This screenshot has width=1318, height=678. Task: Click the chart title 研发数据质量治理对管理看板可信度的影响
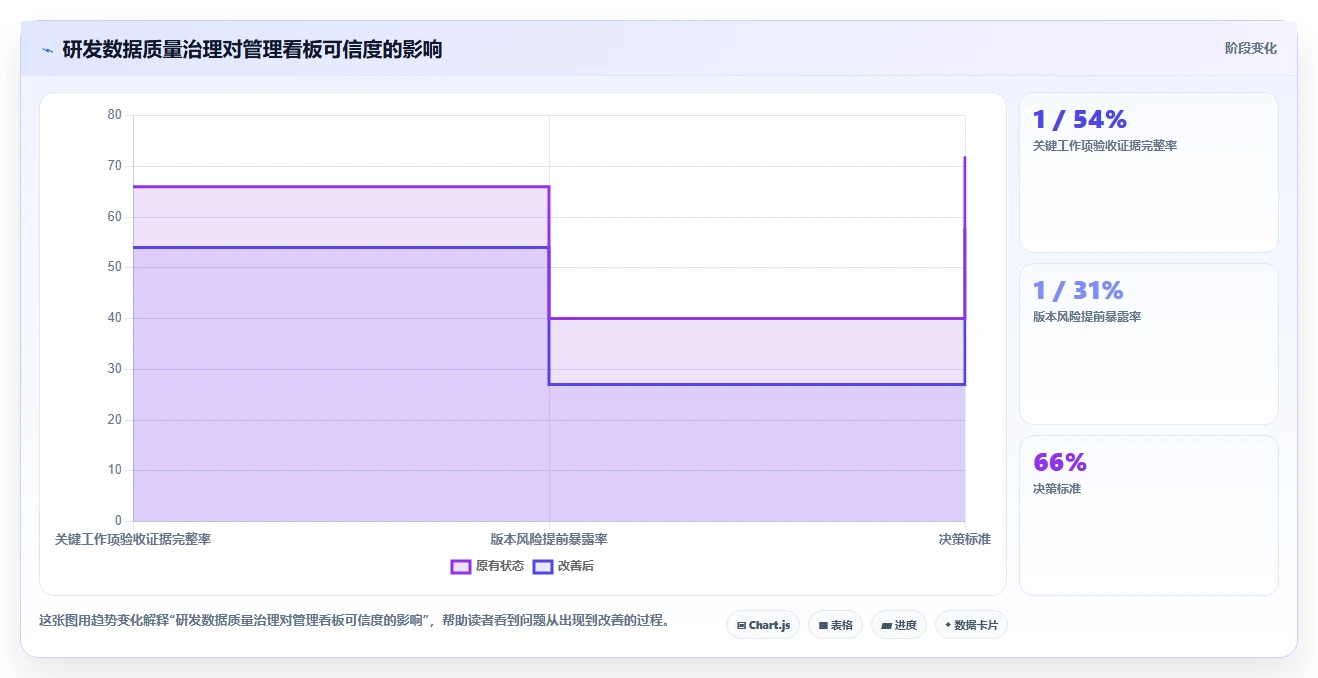(252, 49)
